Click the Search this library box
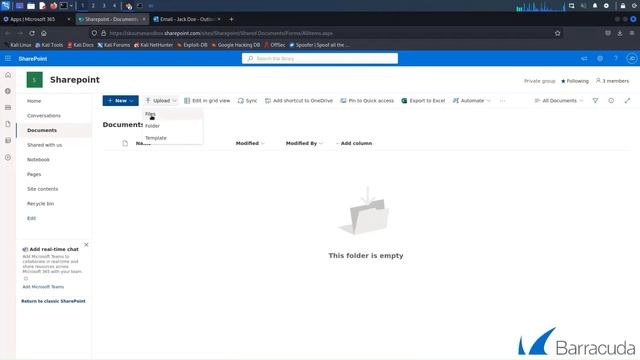640x360 pixels. tap(320, 58)
